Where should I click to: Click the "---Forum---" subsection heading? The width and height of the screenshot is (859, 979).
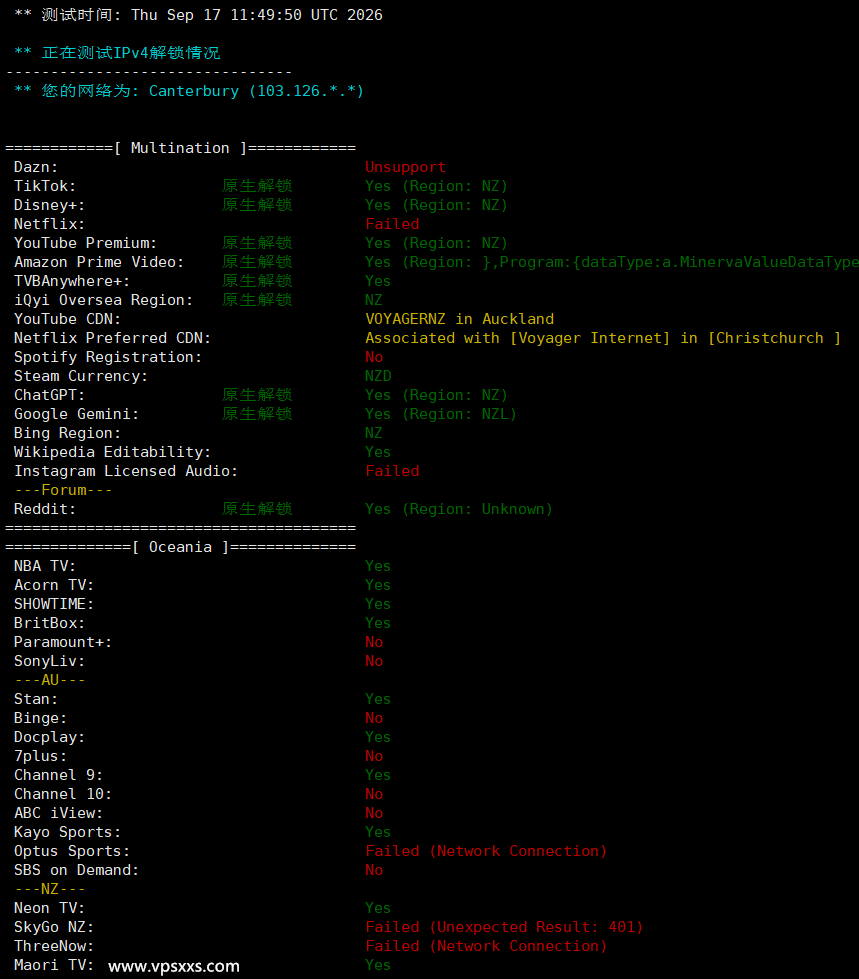pos(63,490)
